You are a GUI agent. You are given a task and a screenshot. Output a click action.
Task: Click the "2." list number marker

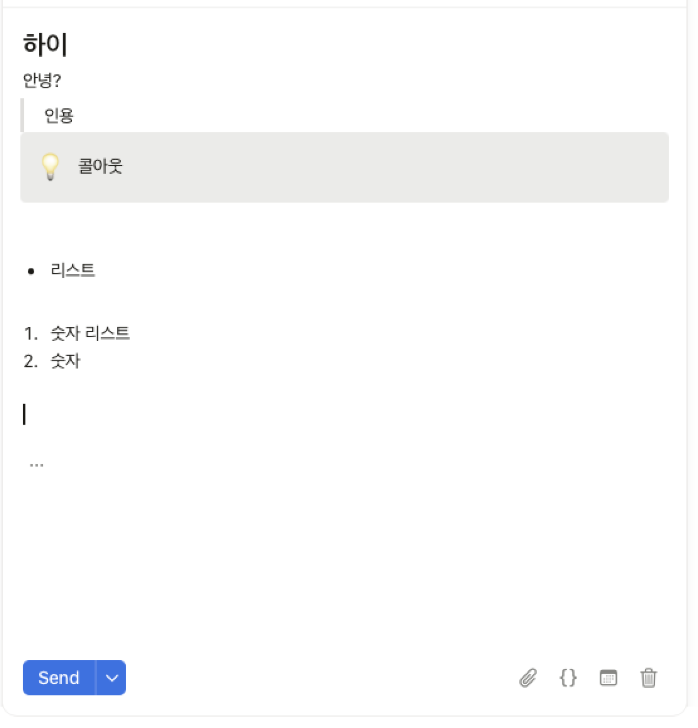click(31, 361)
